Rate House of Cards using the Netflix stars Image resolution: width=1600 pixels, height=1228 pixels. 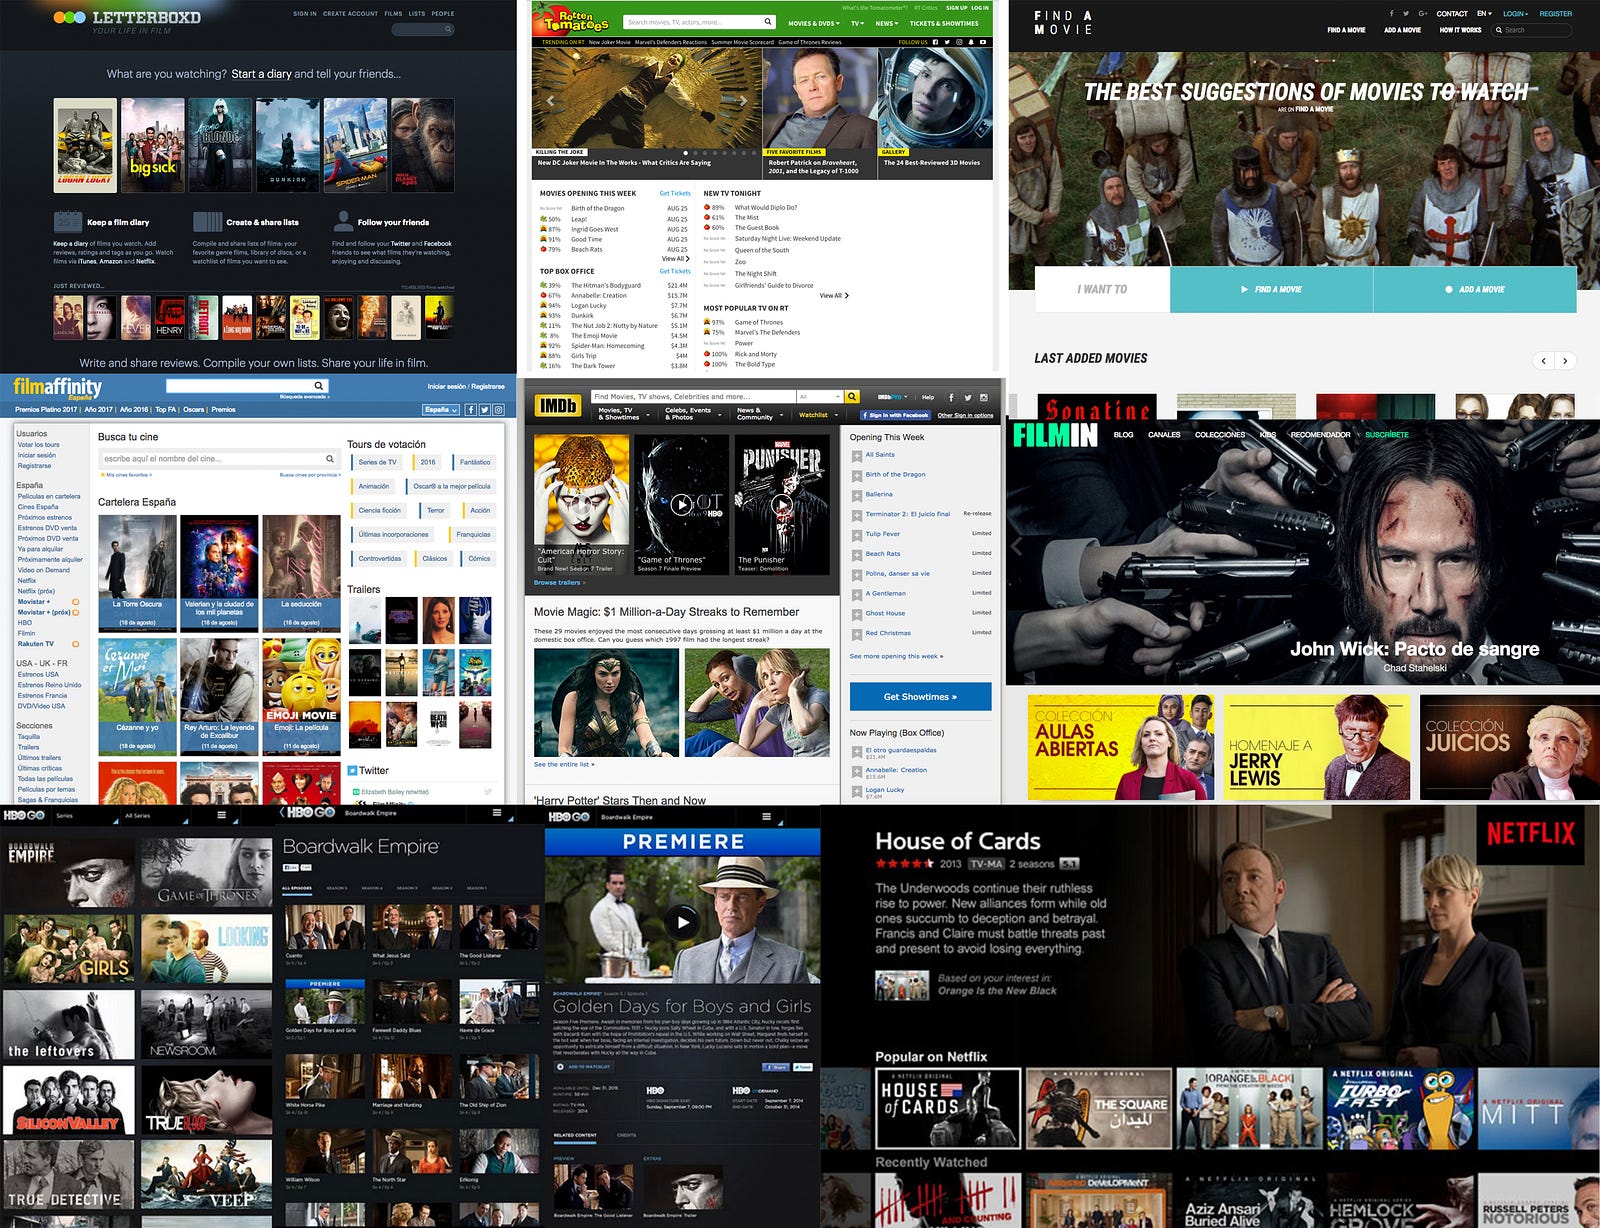coord(903,864)
